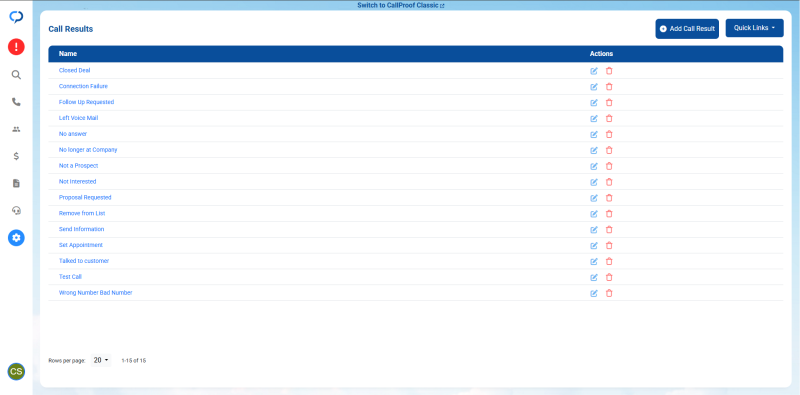Delete the Send Information call result
This screenshot has height=395, width=800.
[609, 230]
